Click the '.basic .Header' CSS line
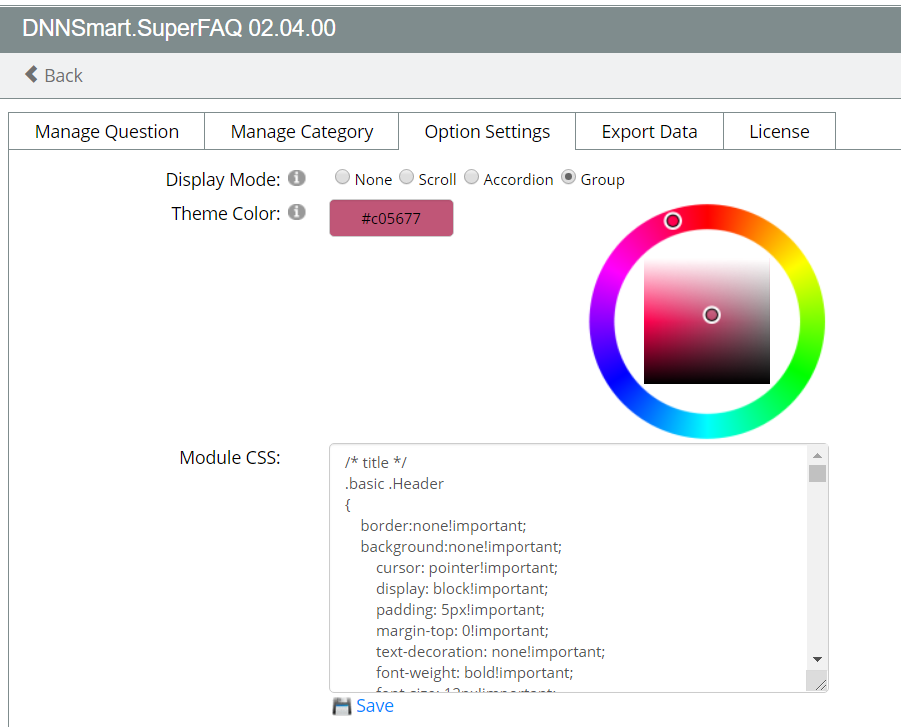Image resolution: width=901 pixels, height=727 pixels. click(394, 484)
